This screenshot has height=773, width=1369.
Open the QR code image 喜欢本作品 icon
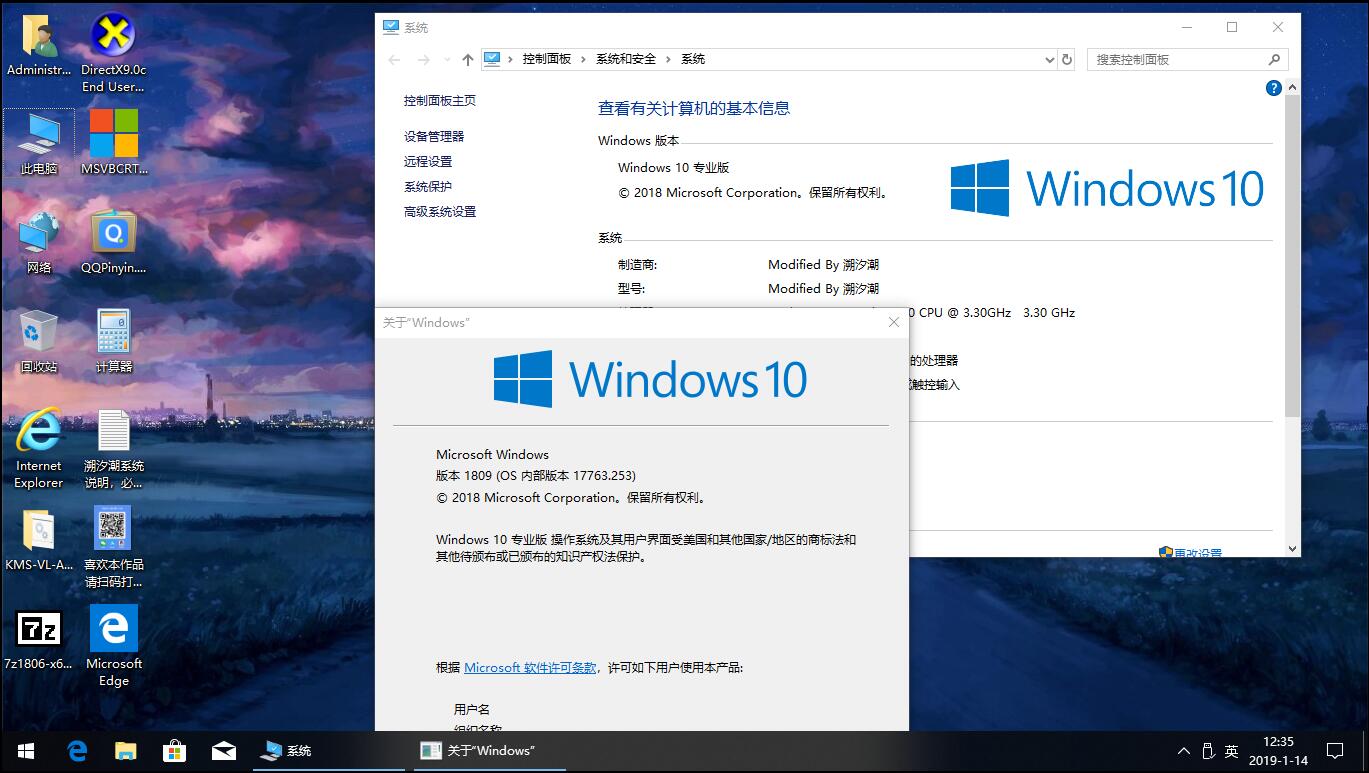[x=113, y=547]
